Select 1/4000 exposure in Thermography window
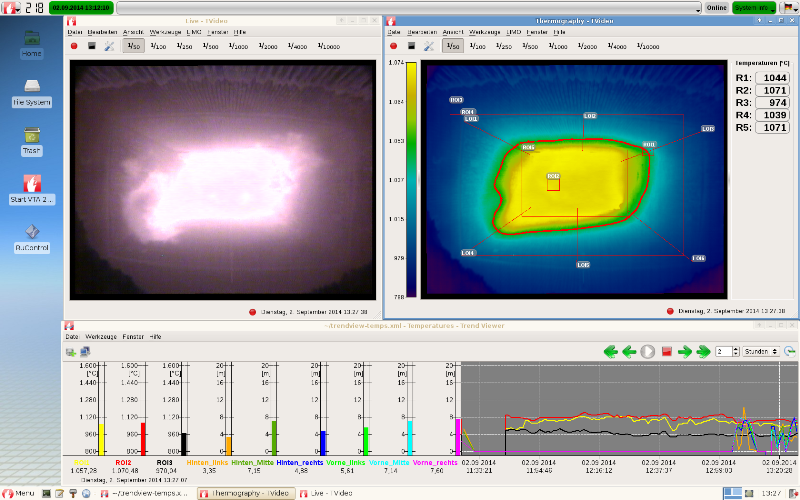The height and width of the screenshot is (500, 800). [x=617, y=46]
